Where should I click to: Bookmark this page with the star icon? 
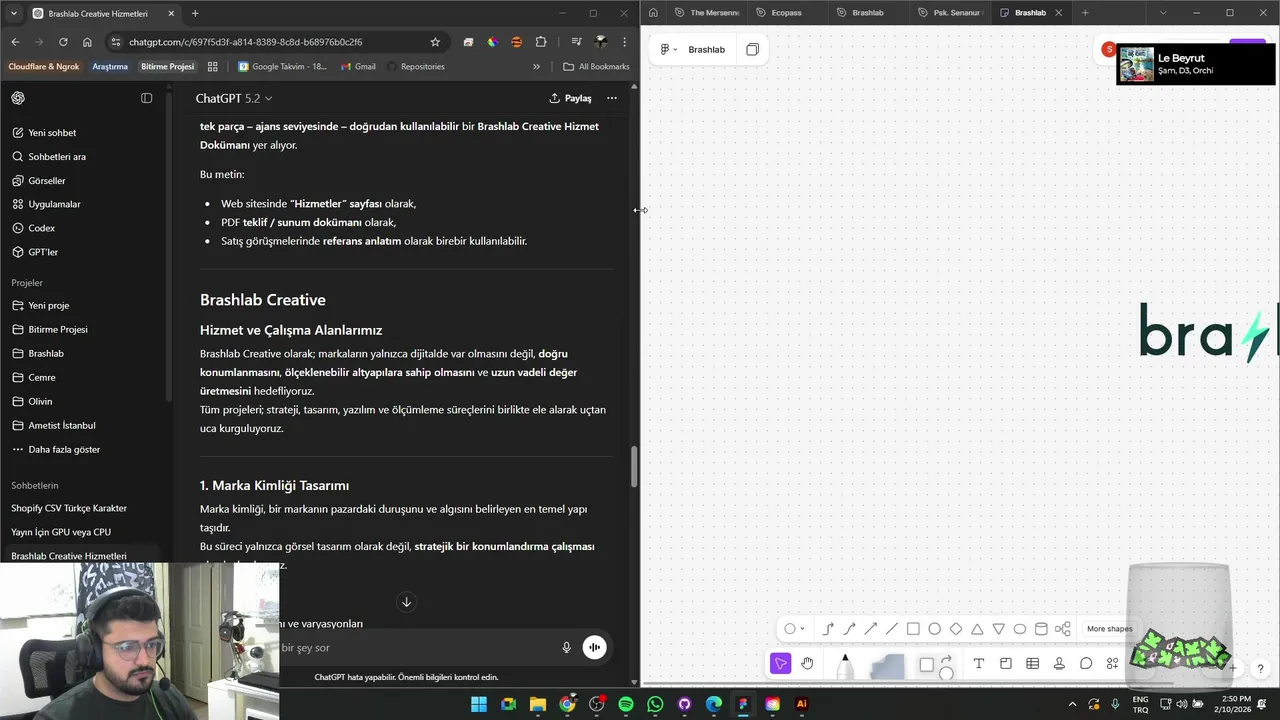point(435,42)
